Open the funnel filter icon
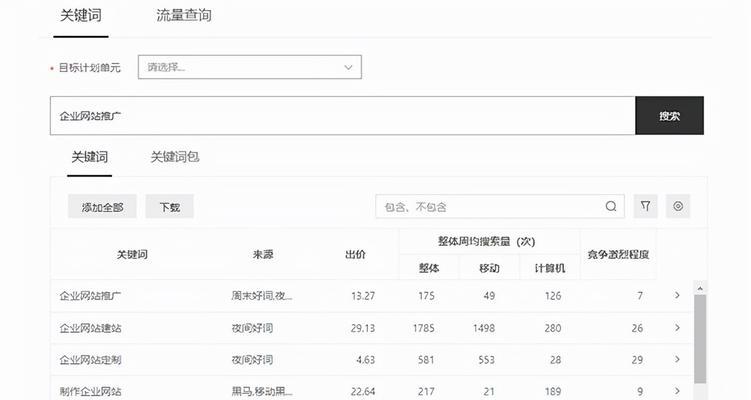751x400 pixels. (645, 206)
